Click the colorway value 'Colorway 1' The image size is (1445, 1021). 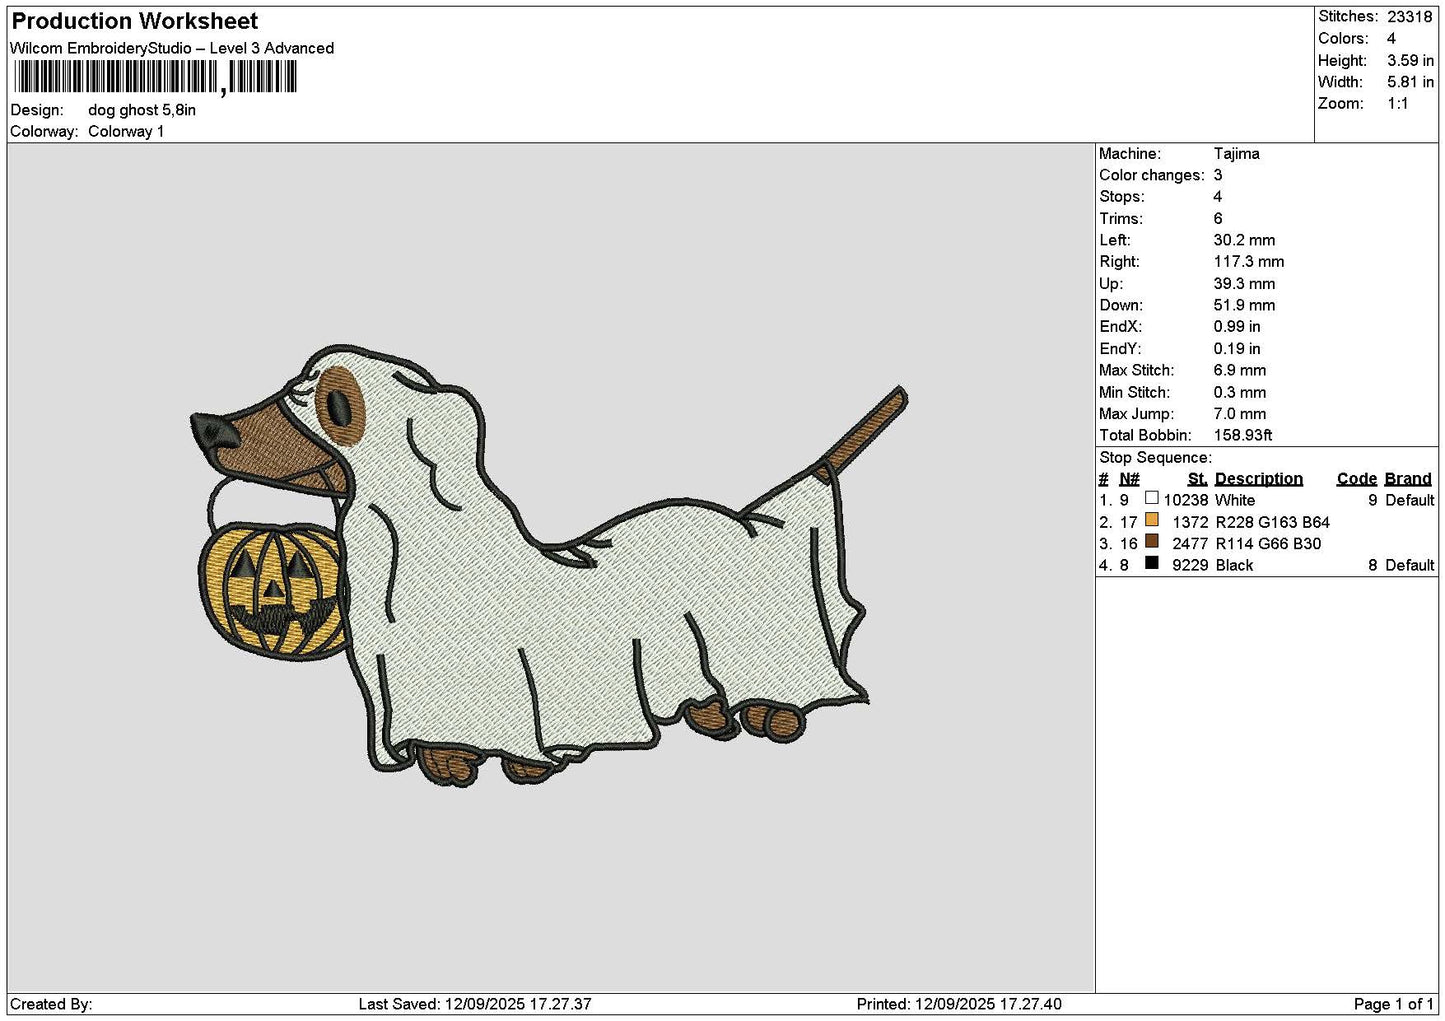click(x=126, y=131)
